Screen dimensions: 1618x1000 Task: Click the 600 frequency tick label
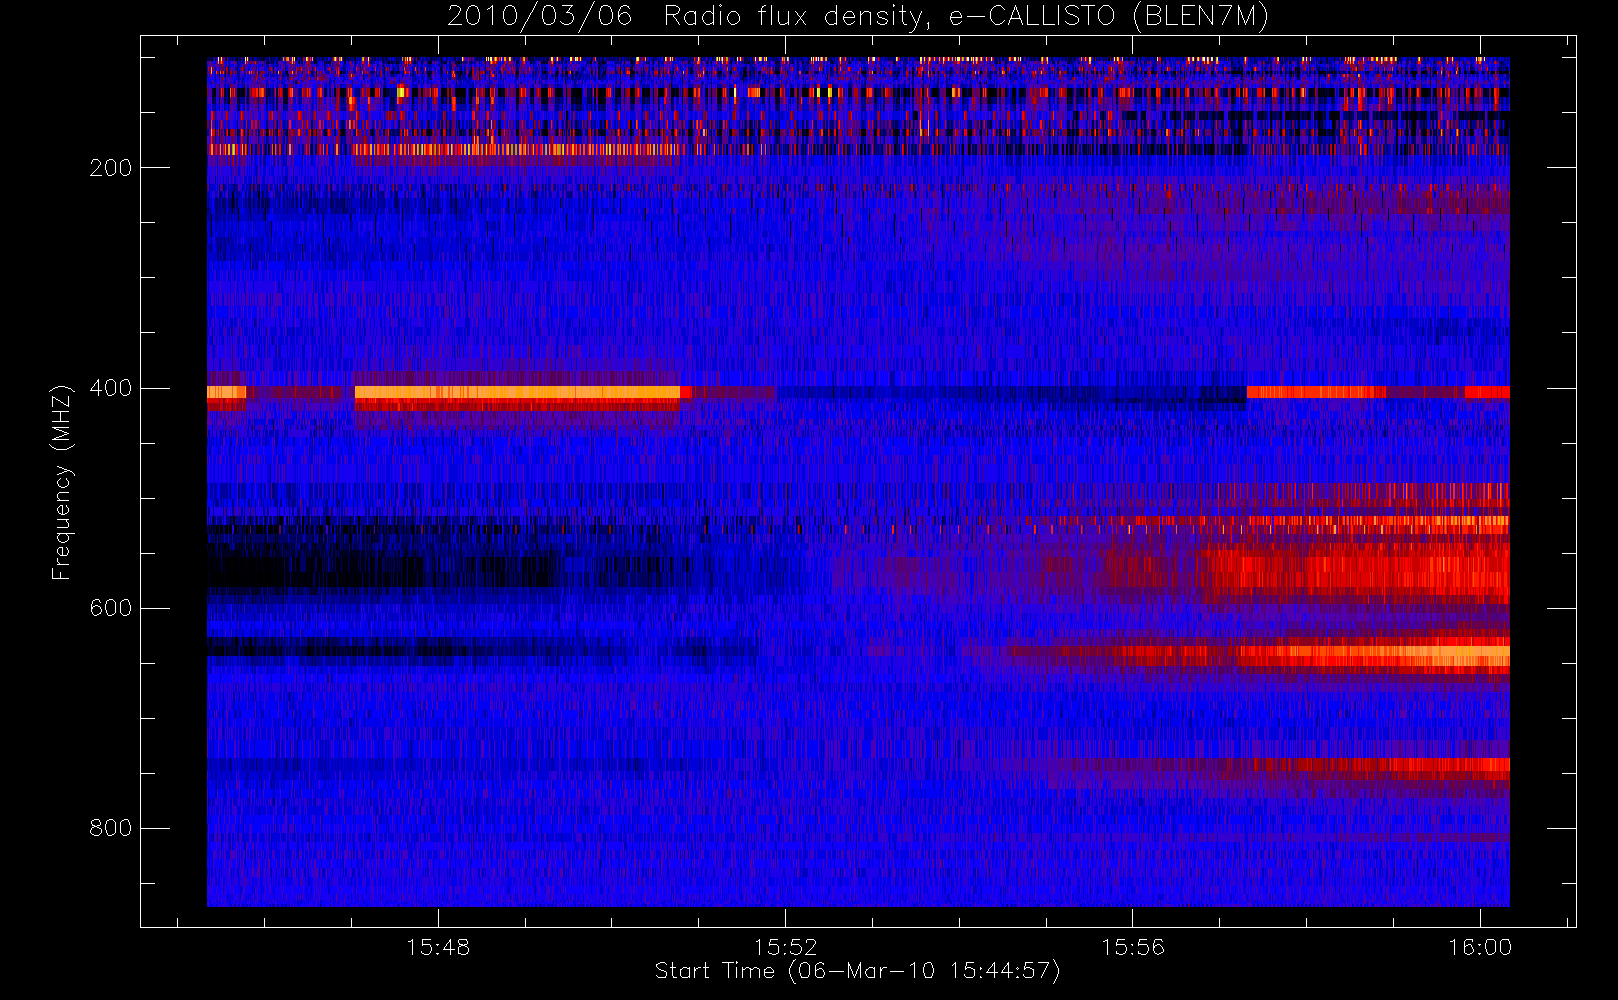111,608
